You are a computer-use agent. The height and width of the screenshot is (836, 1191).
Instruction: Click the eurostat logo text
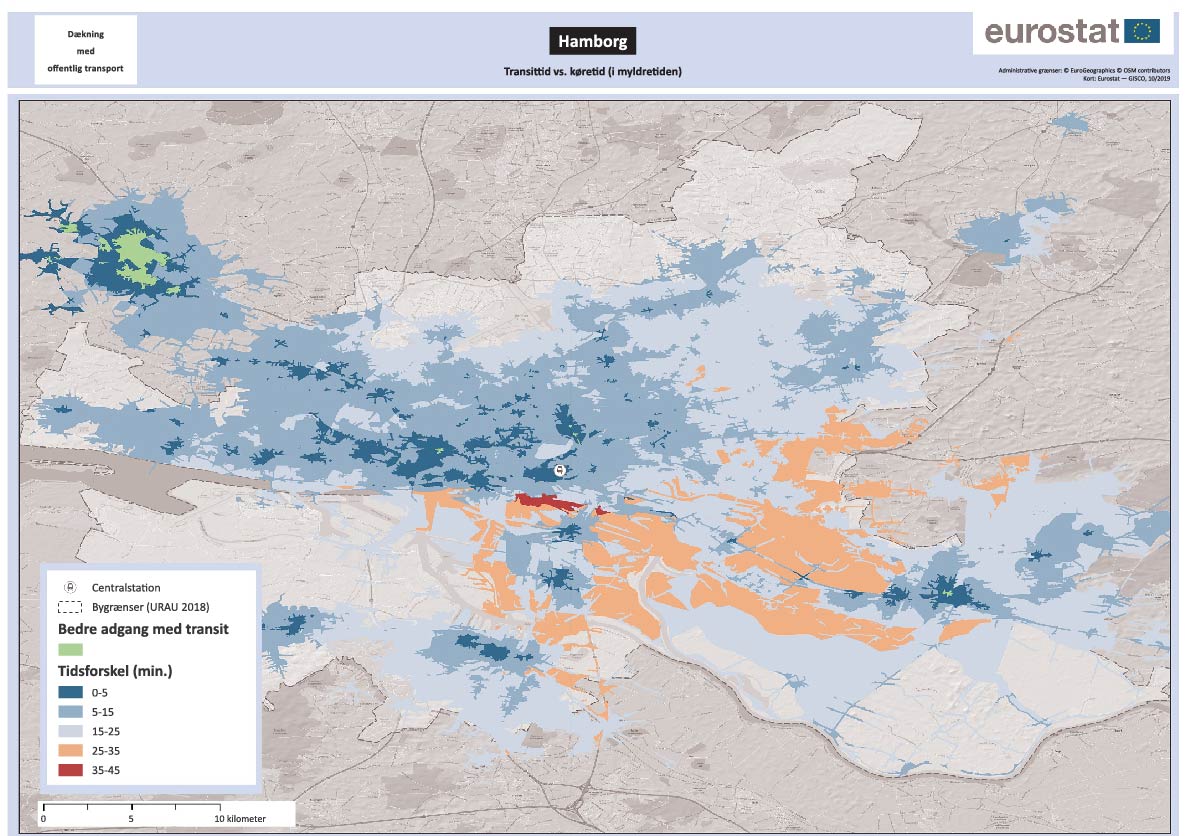[x=1050, y=32]
